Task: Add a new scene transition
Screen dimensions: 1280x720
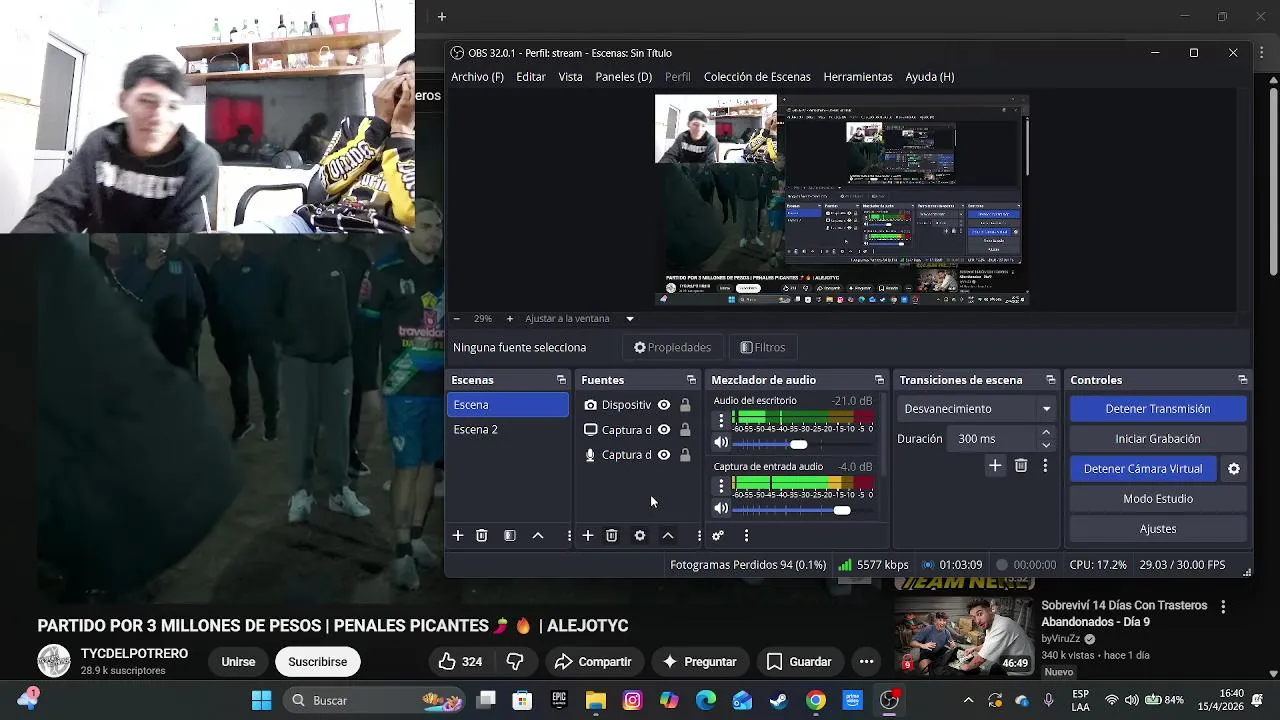Action: pyautogui.click(x=995, y=466)
